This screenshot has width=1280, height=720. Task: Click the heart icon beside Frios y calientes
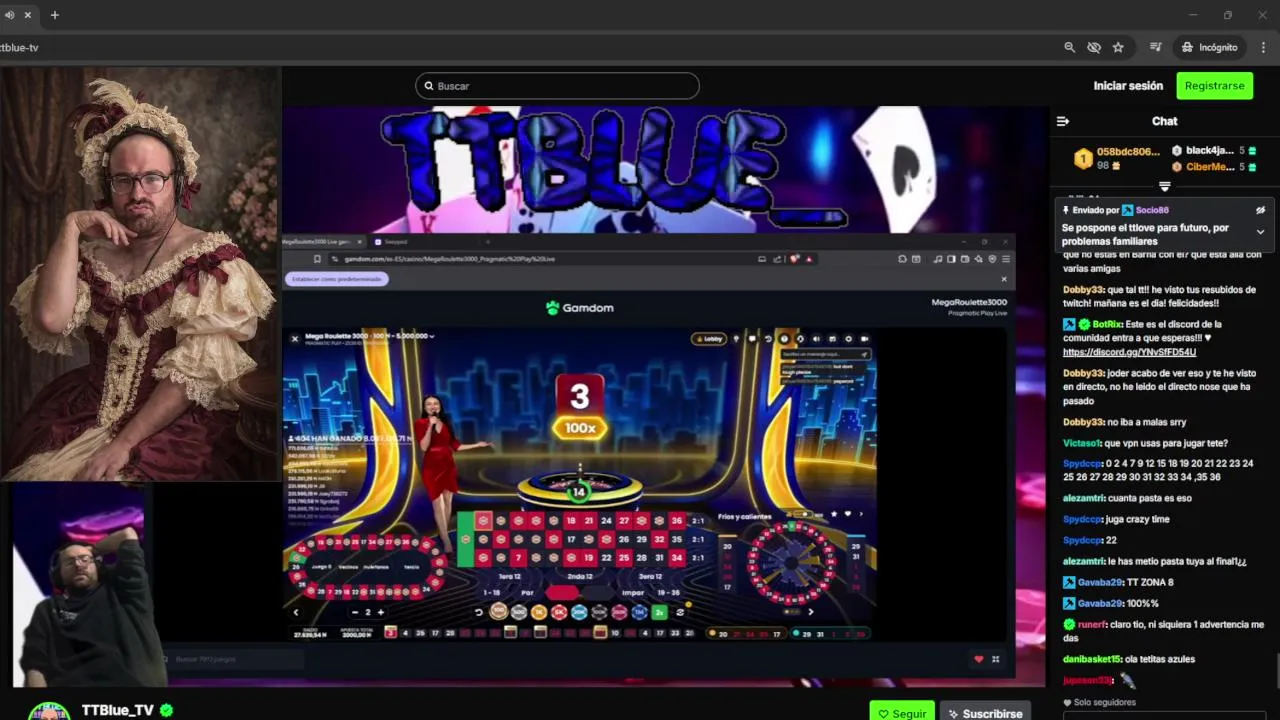point(848,514)
